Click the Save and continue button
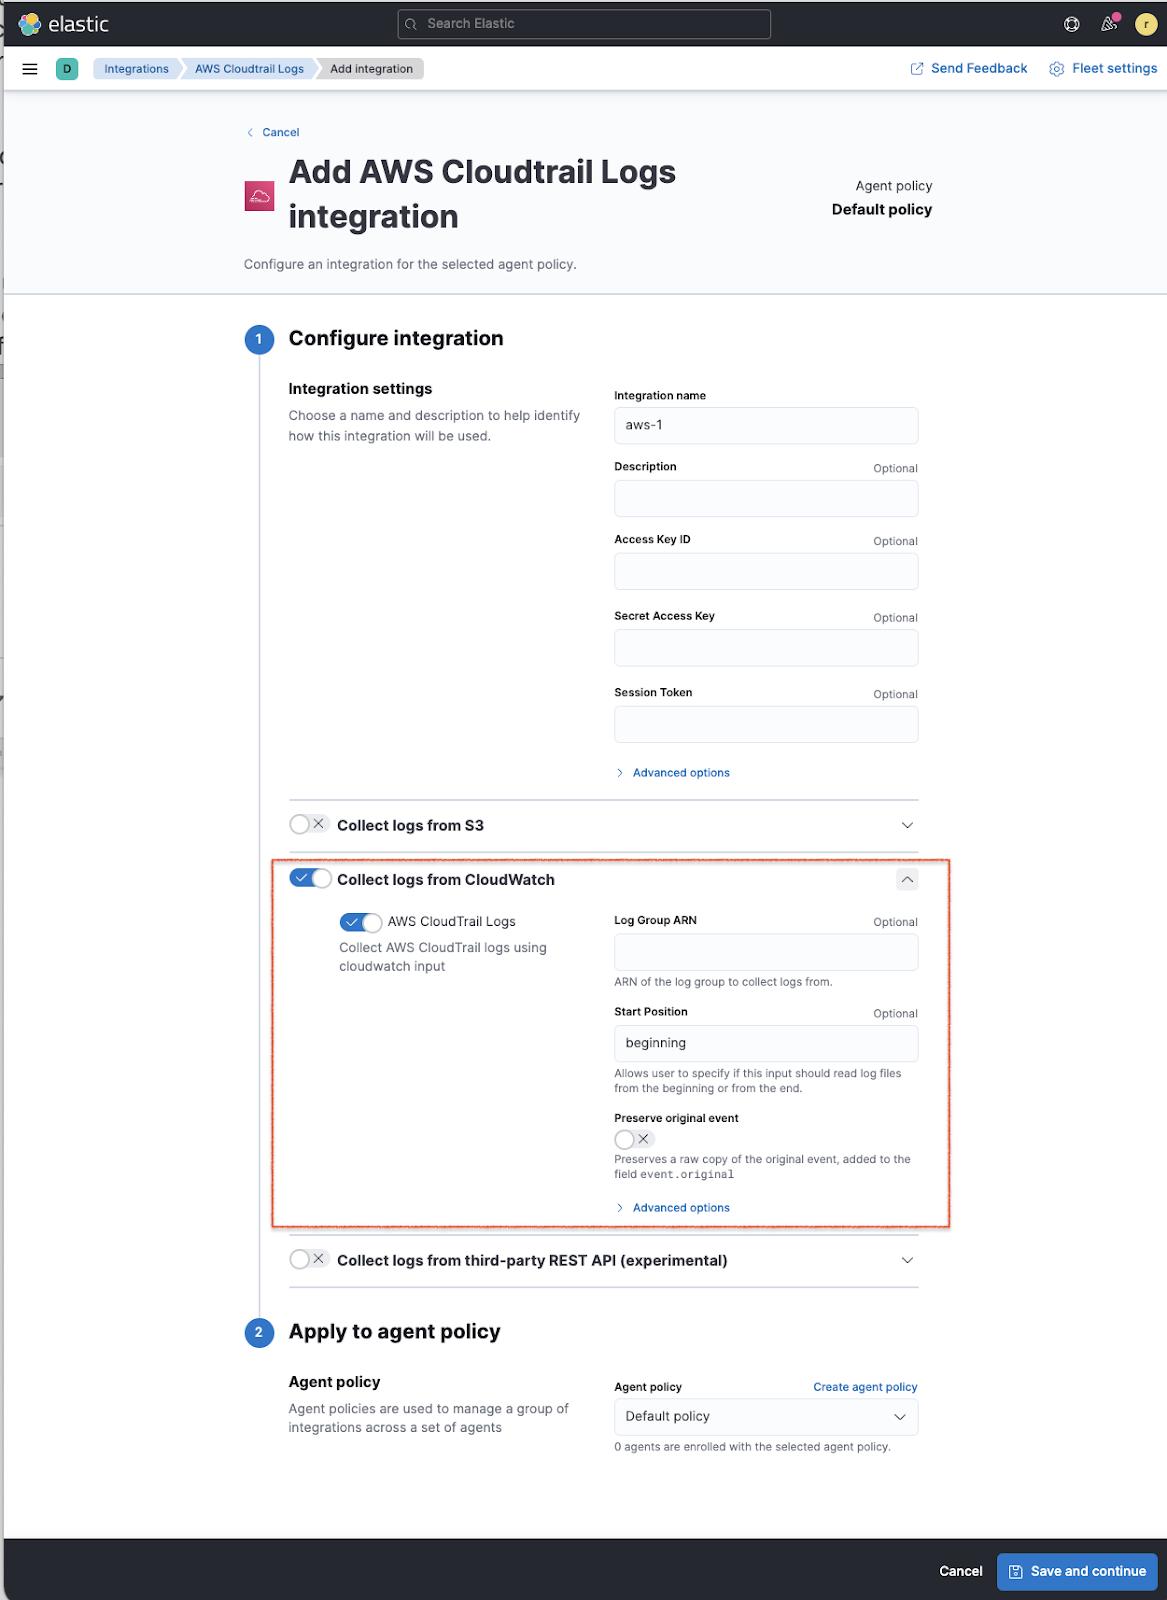This screenshot has width=1167, height=1600. (x=1077, y=1571)
